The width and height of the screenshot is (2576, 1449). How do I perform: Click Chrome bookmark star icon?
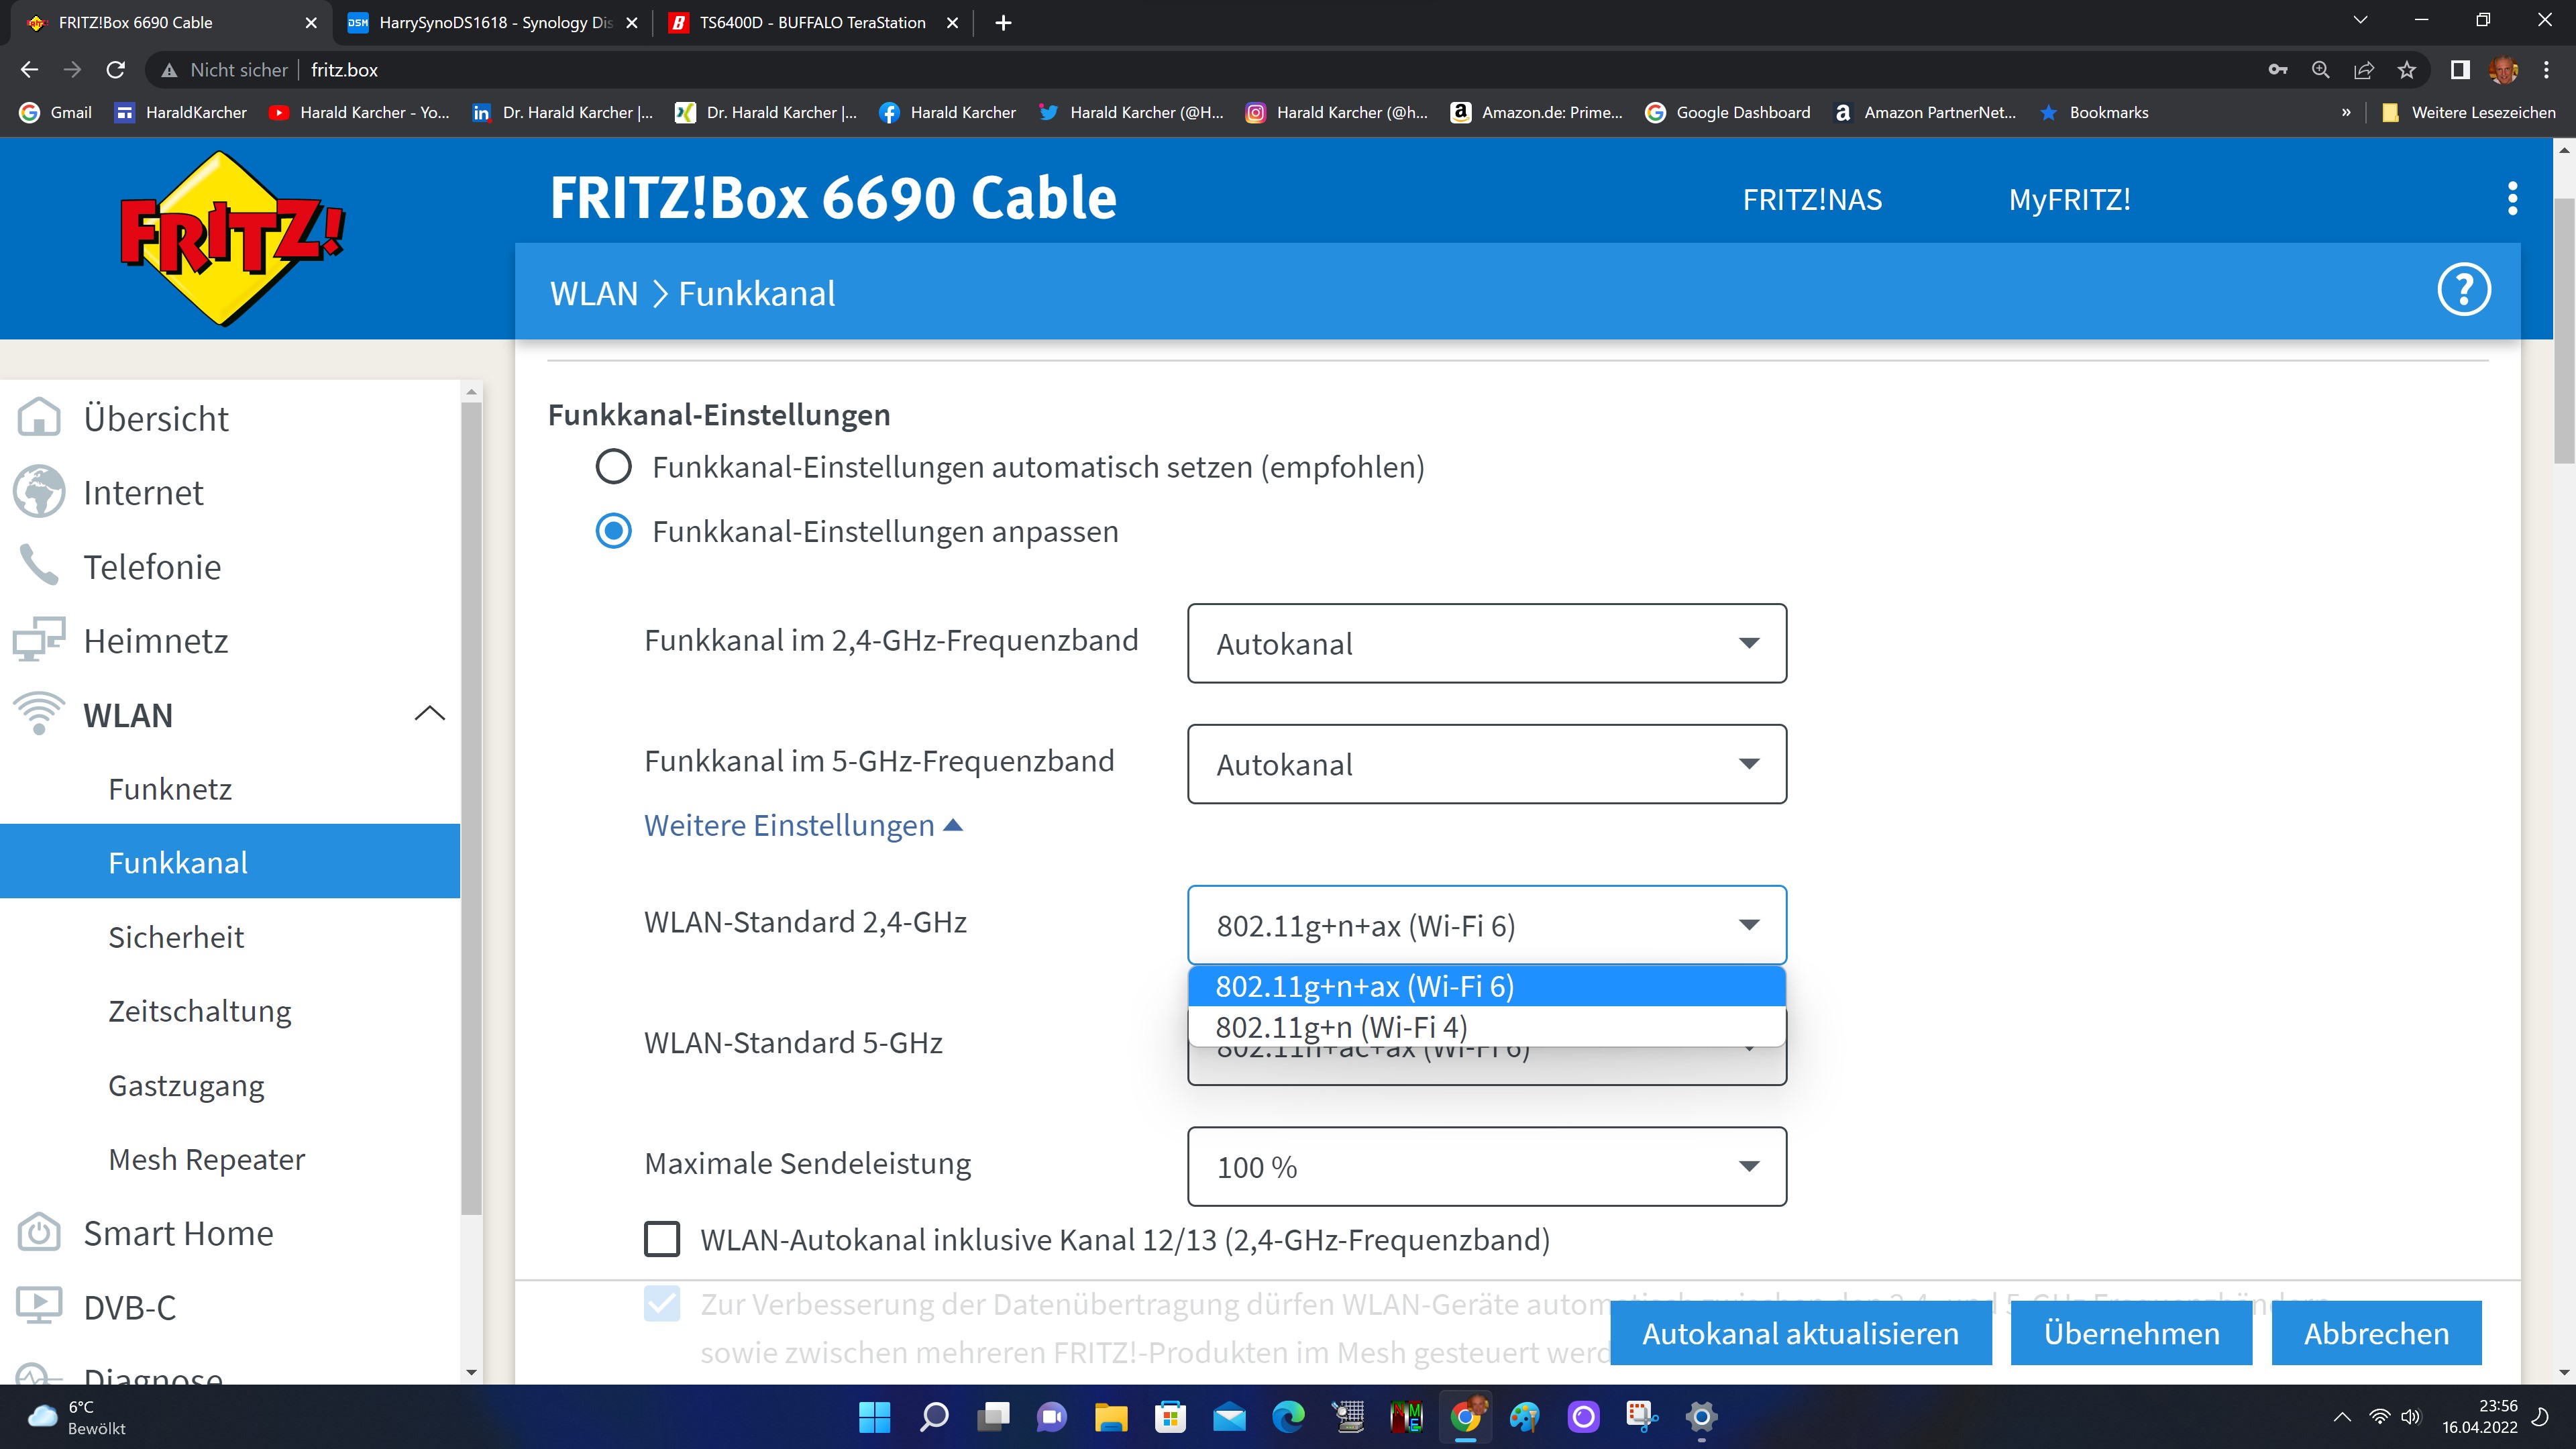tap(2406, 70)
